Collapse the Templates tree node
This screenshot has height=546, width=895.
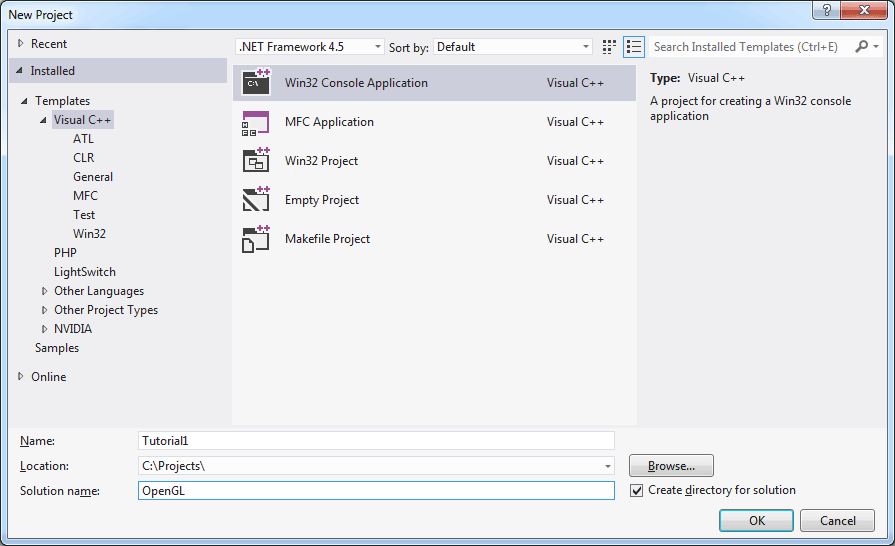point(24,101)
